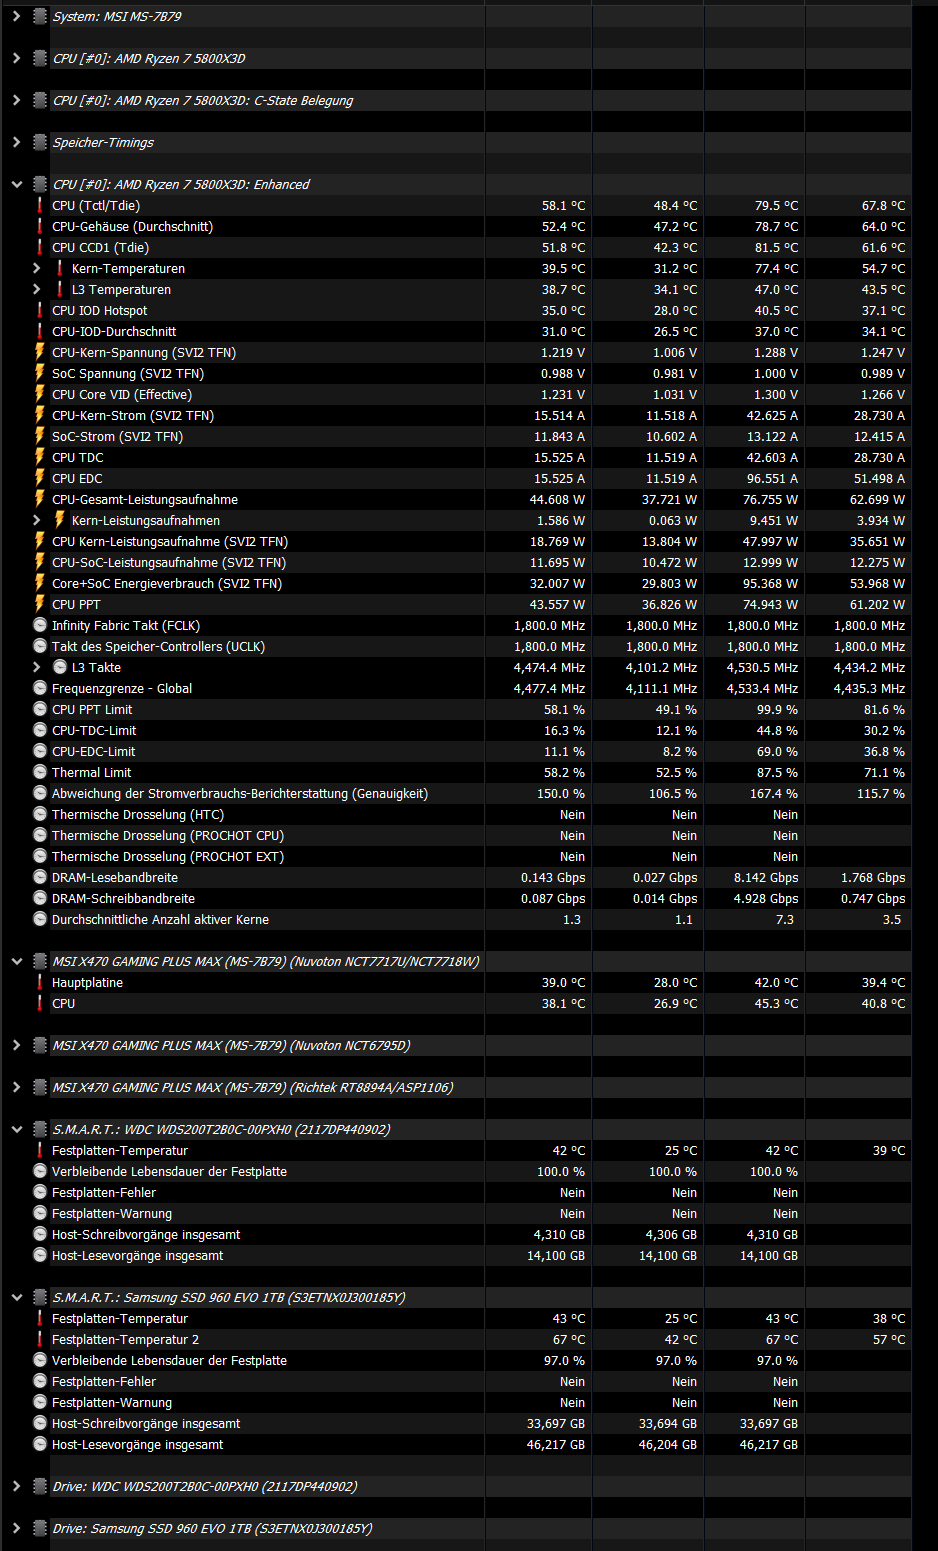Viewport: 938px width, 1551px height.
Task: Click the 14,100 GB WDC Host-Lesevorgänge value
Action: tap(556, 1255)
